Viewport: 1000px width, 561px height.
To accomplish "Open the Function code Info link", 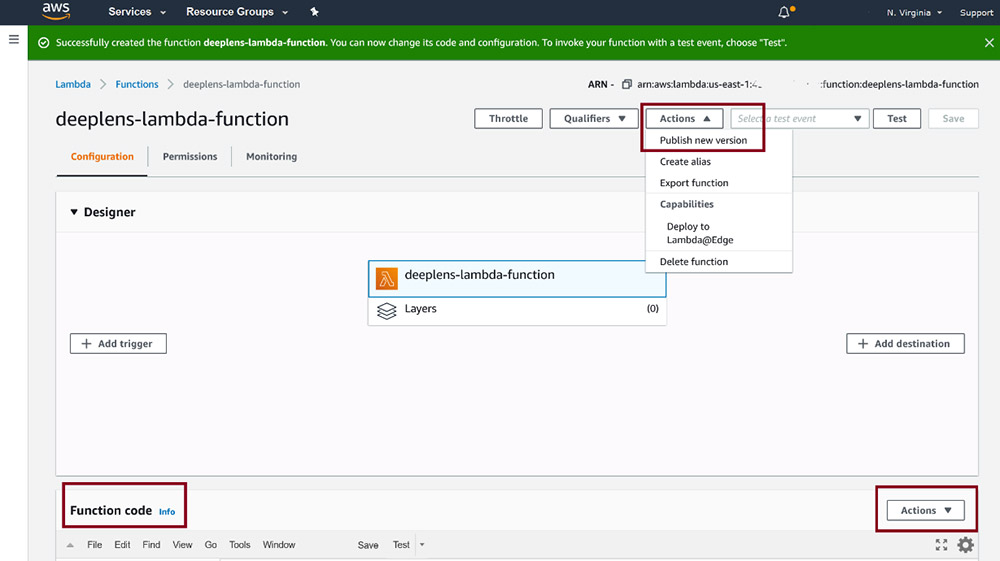I will [167, 512].
